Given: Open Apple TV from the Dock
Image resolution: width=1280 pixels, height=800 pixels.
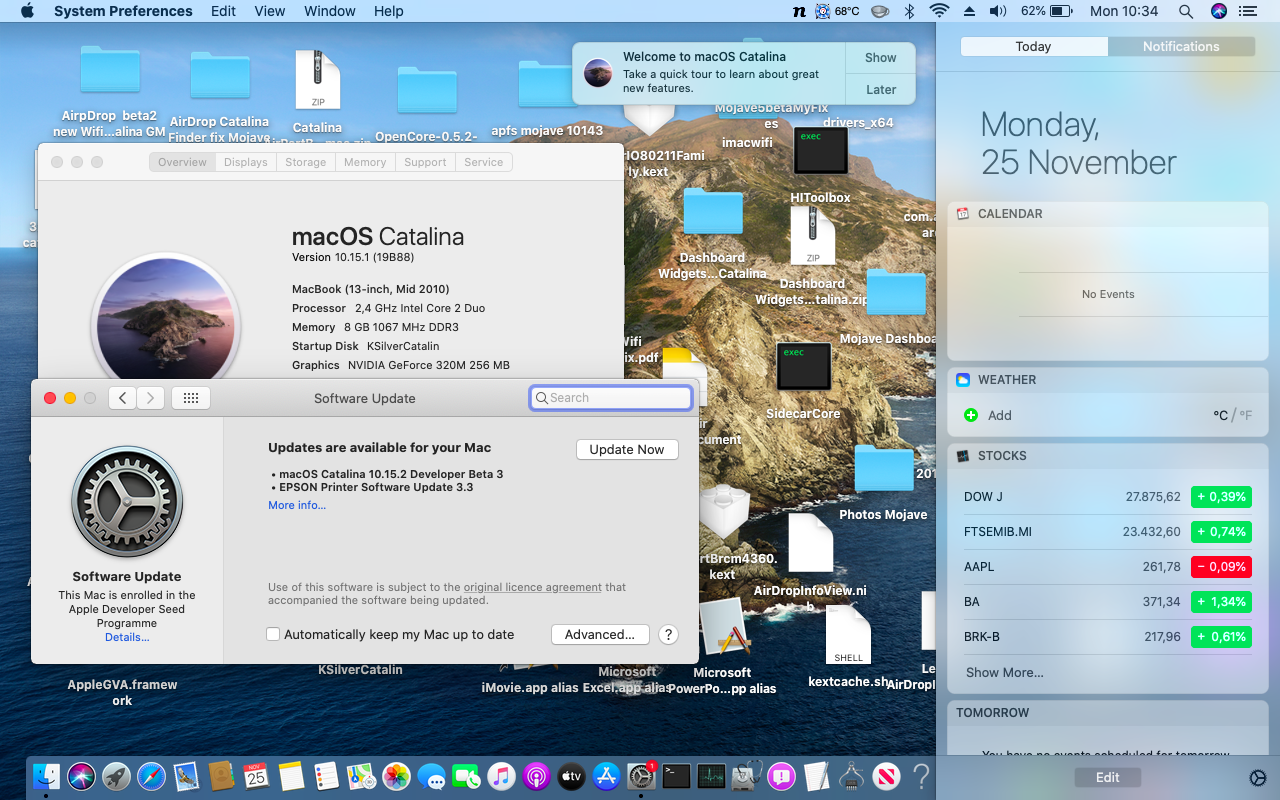Looking at the screenshot, I should pyautogui.click(x=571, y=776).
